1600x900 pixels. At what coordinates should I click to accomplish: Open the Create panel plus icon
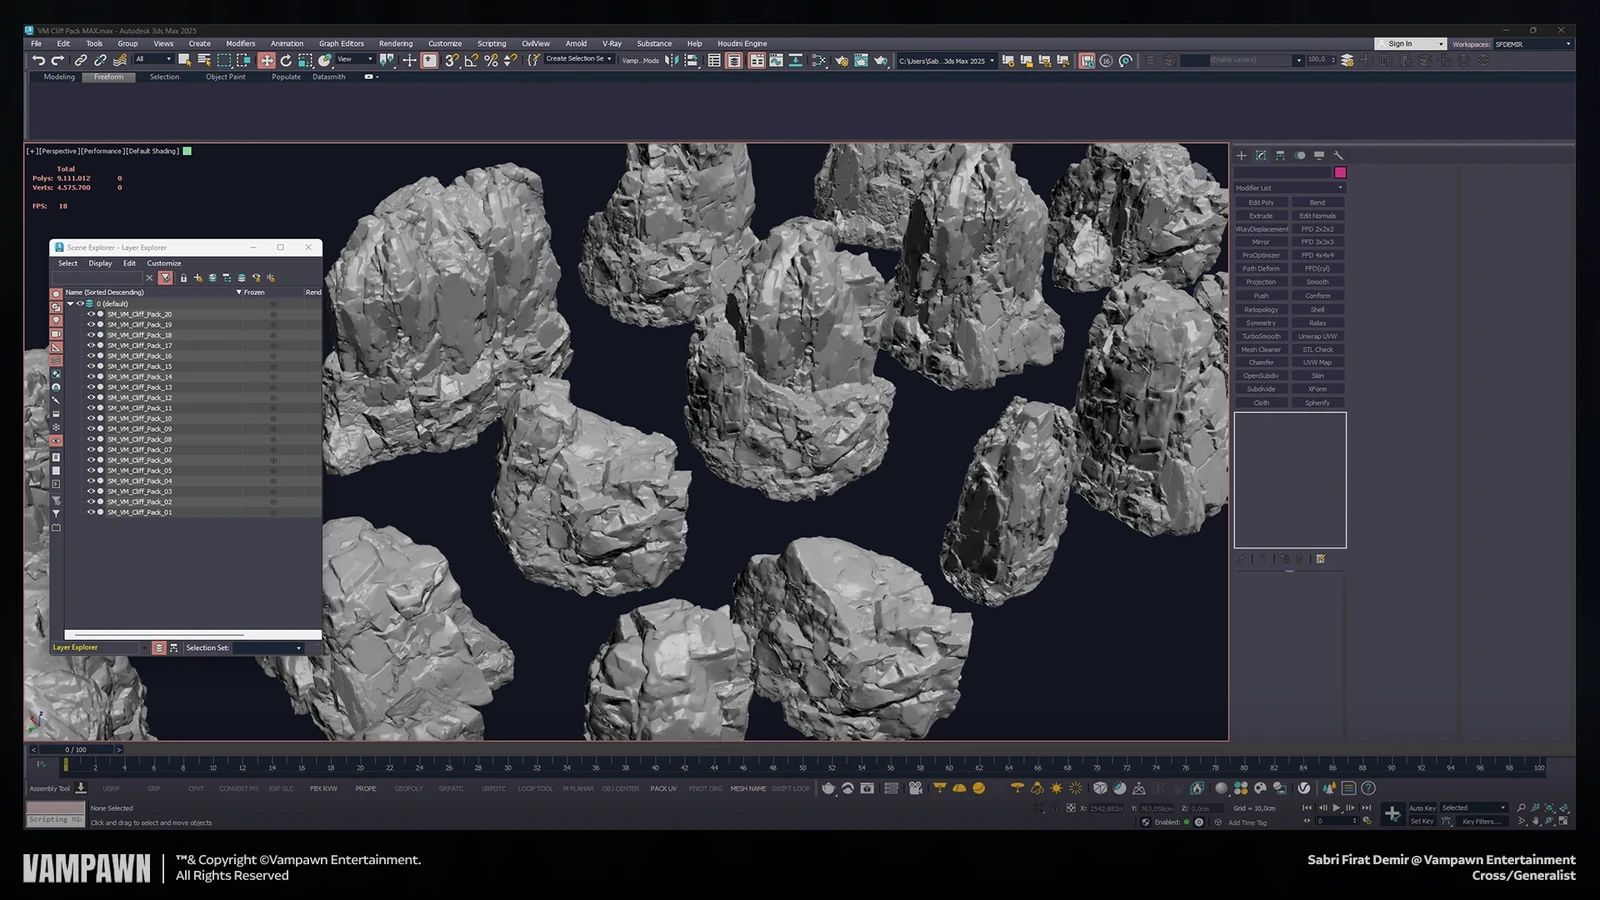1241,155
